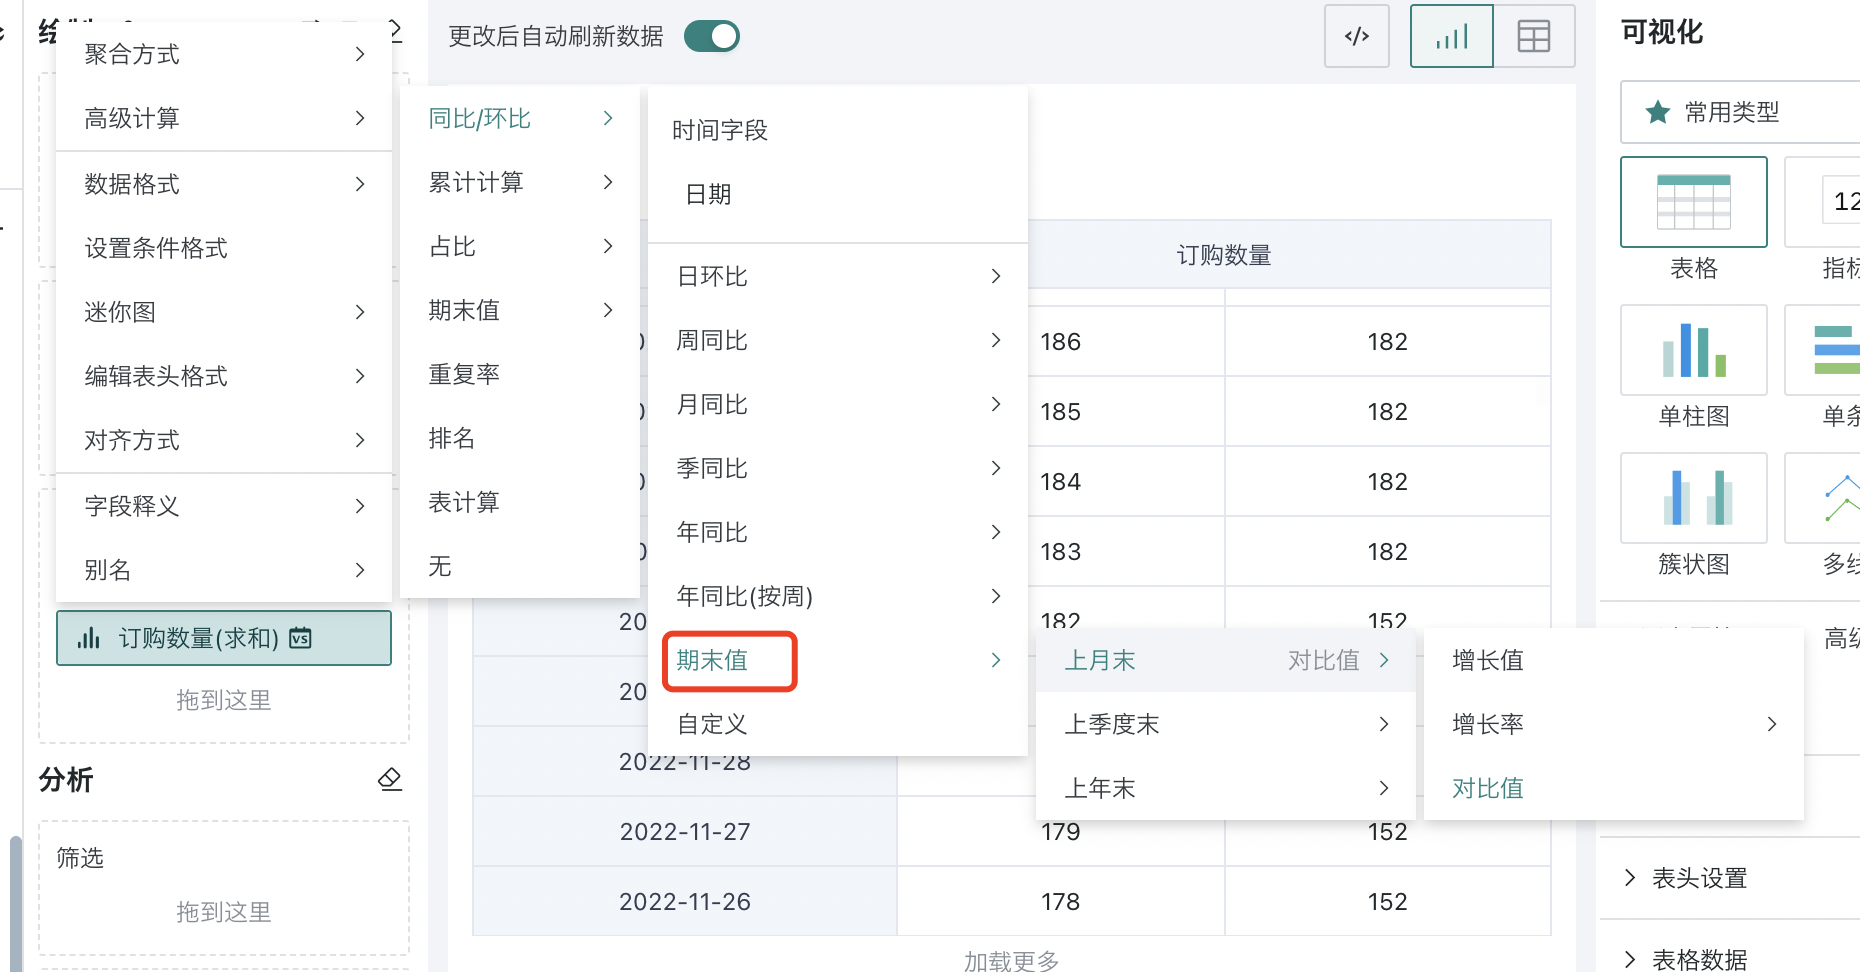Toggle 更改后自动刷新数据 switch off
Screen dimensions: 1860x972
tap(711, 37)
